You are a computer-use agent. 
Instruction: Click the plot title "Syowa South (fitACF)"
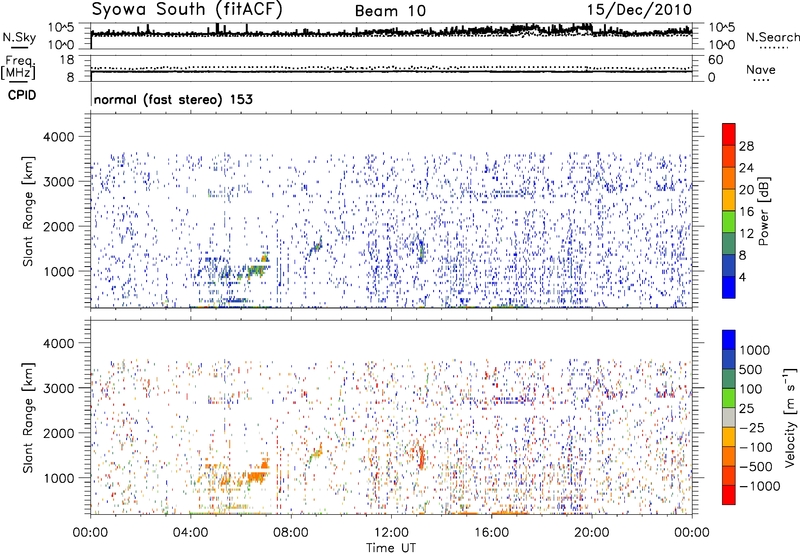coord(186,9)
